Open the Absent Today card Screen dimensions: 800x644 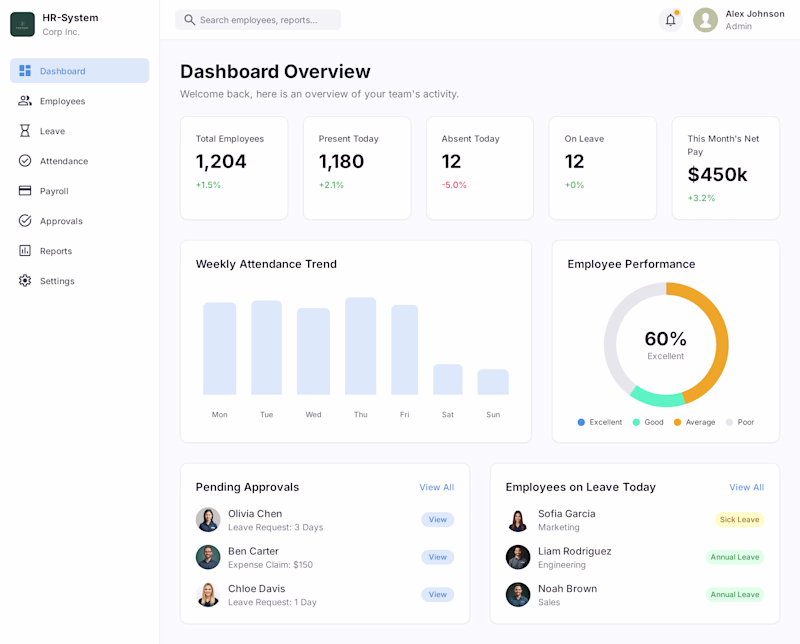point(480,168)
